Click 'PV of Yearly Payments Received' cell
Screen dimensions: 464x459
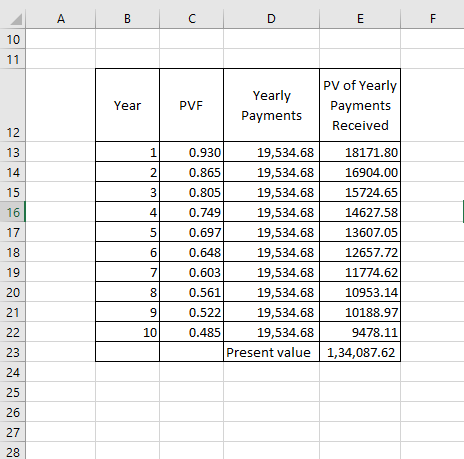point(360,105)
